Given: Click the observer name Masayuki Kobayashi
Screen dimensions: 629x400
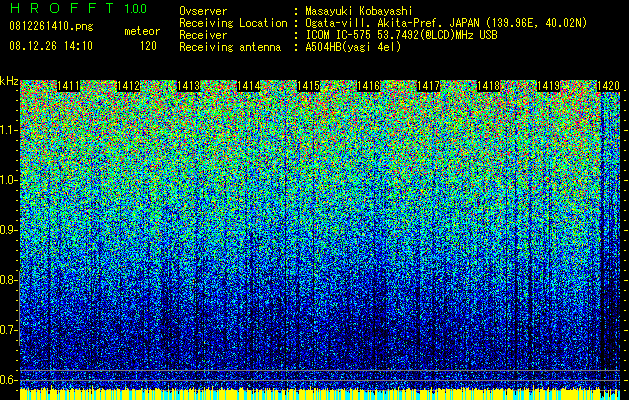Looking at the screenshot, I should pyautogui.click(x=359, y=12).
